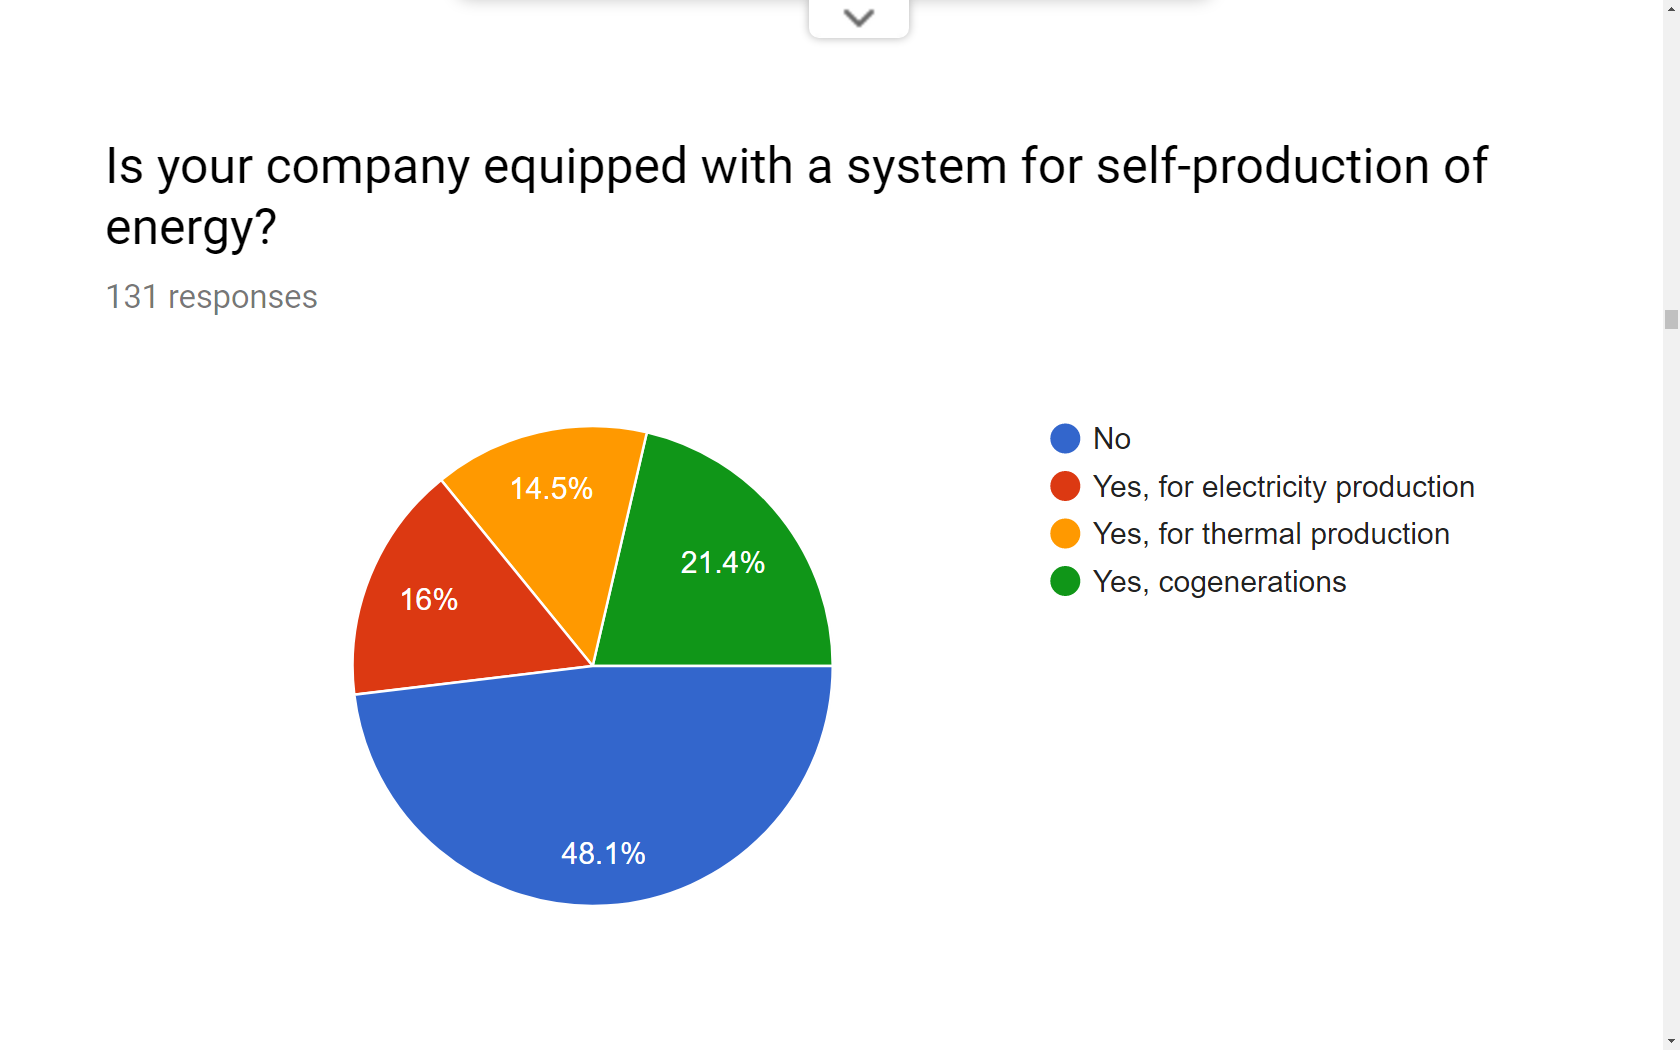Expand the chevron dropdown at top

coord(858,18)
